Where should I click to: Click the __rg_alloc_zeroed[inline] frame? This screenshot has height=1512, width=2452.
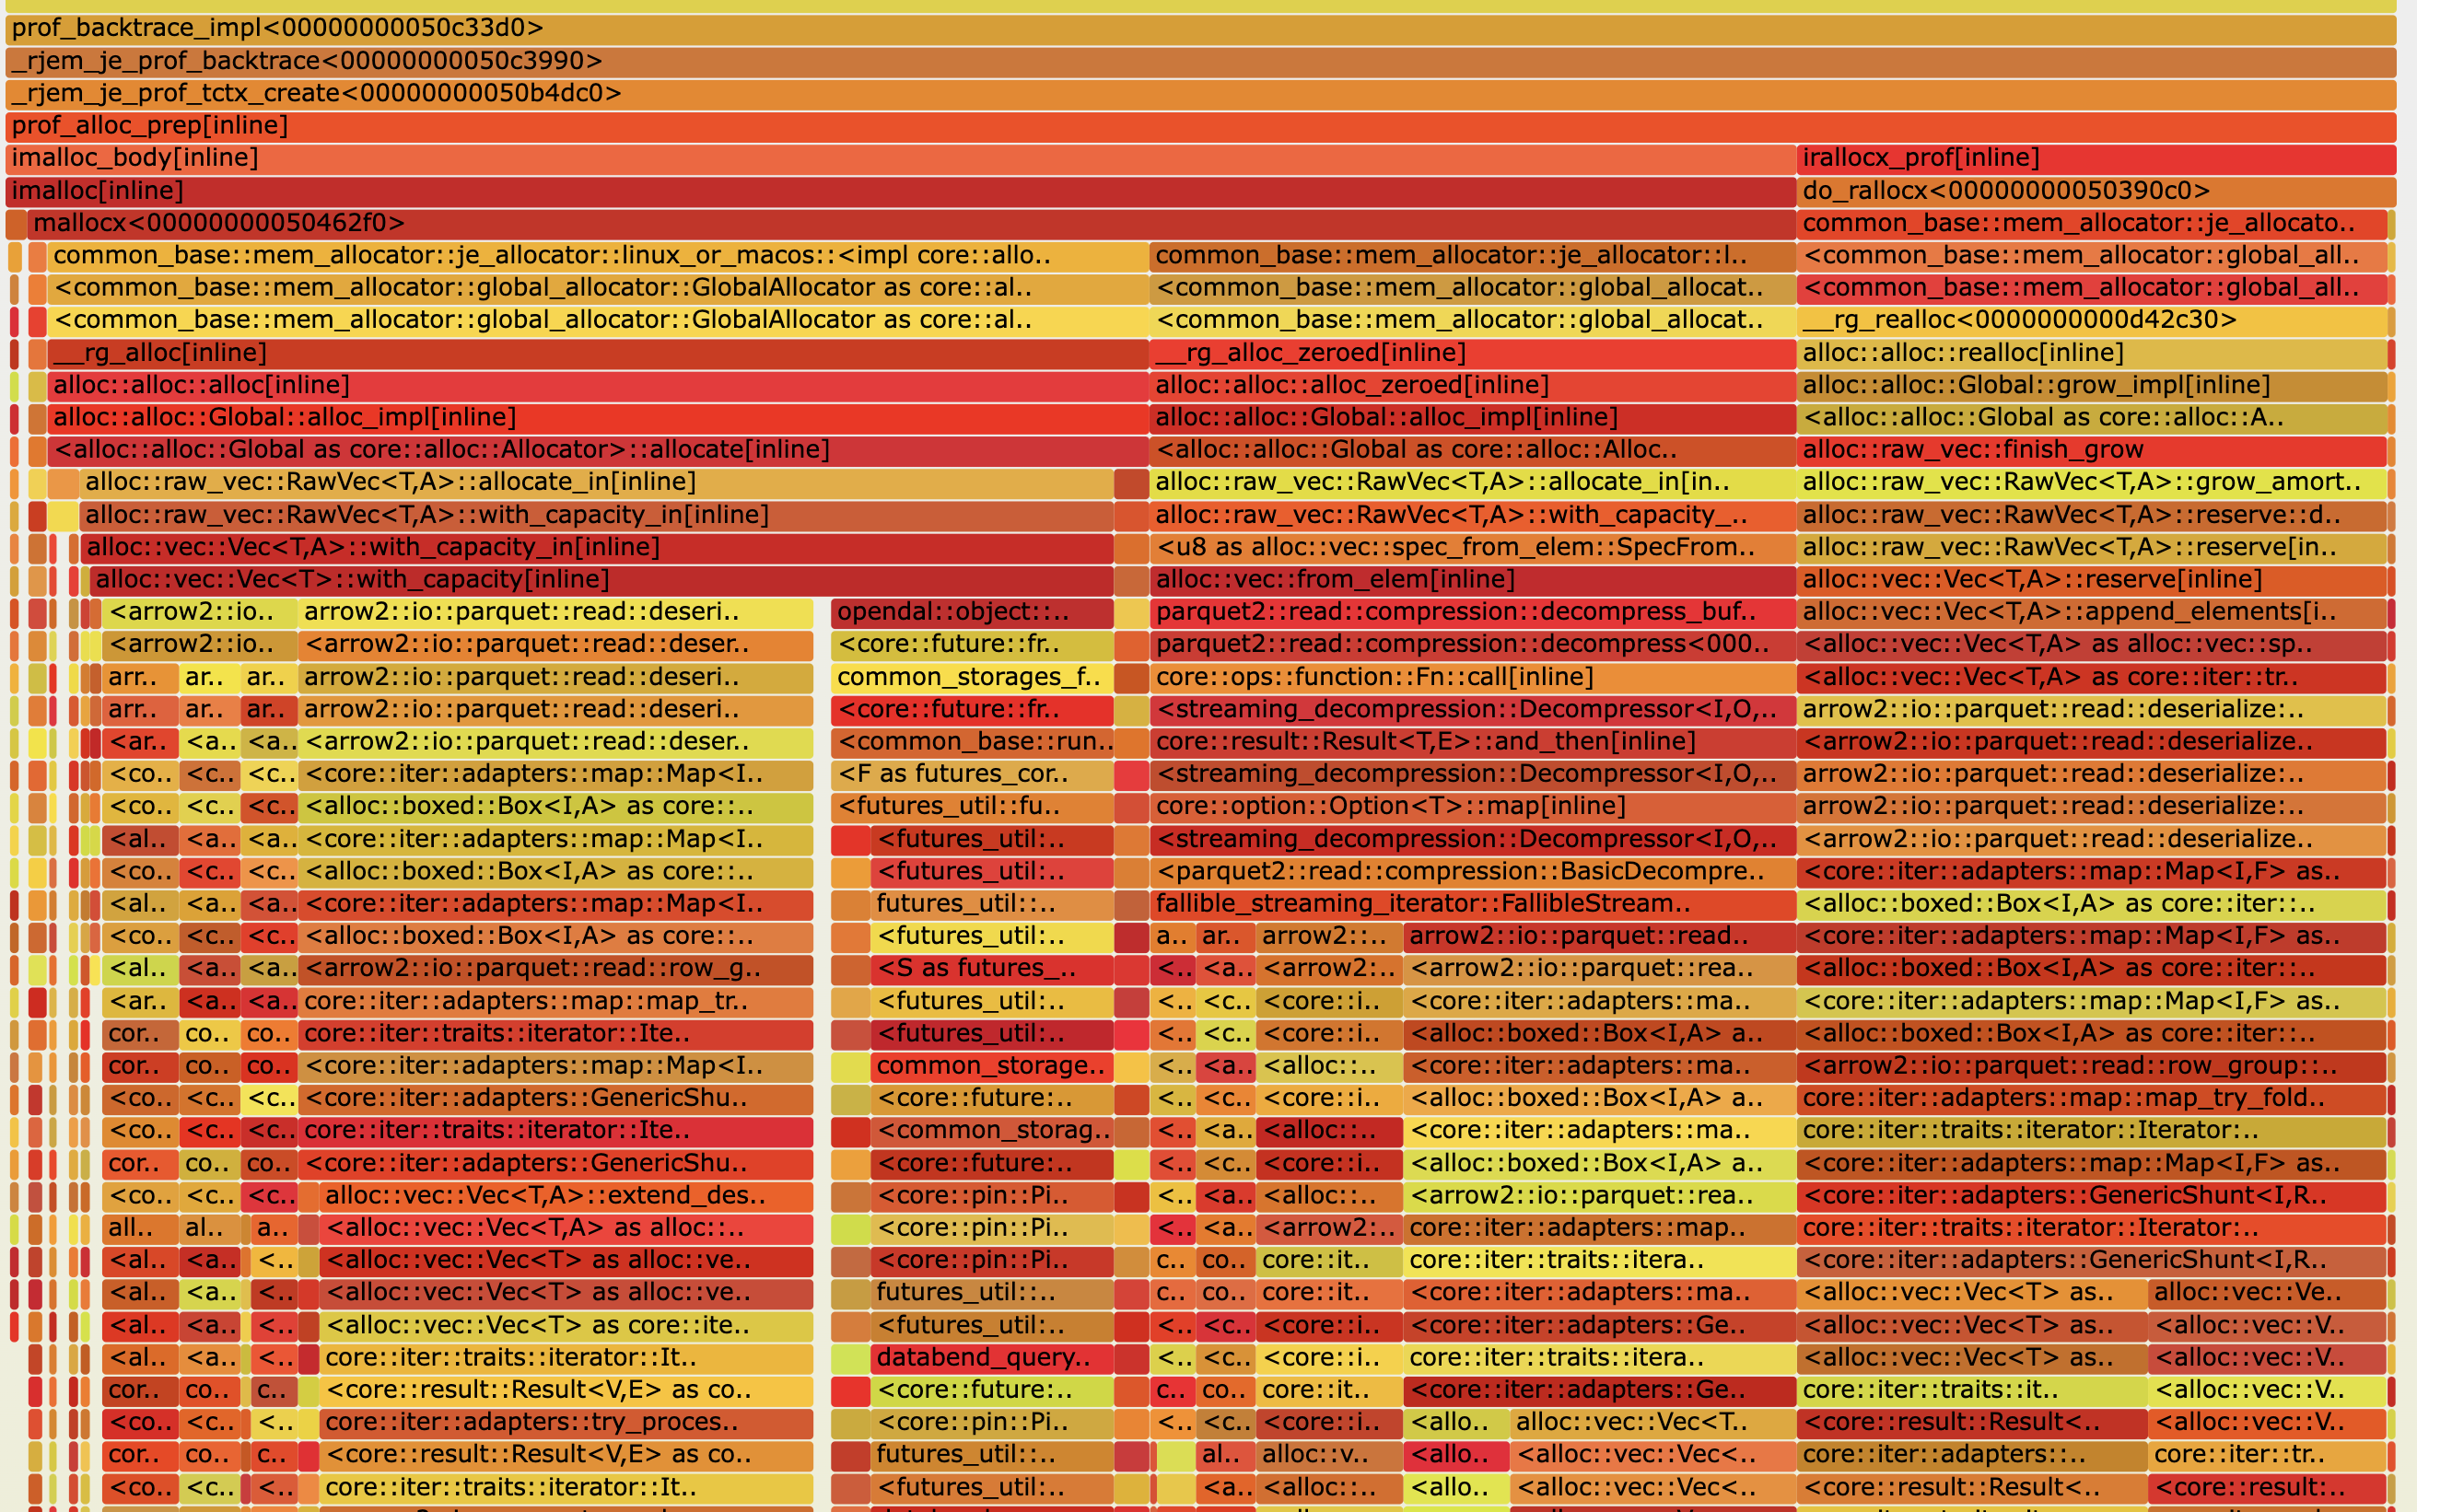point(1472,353)
